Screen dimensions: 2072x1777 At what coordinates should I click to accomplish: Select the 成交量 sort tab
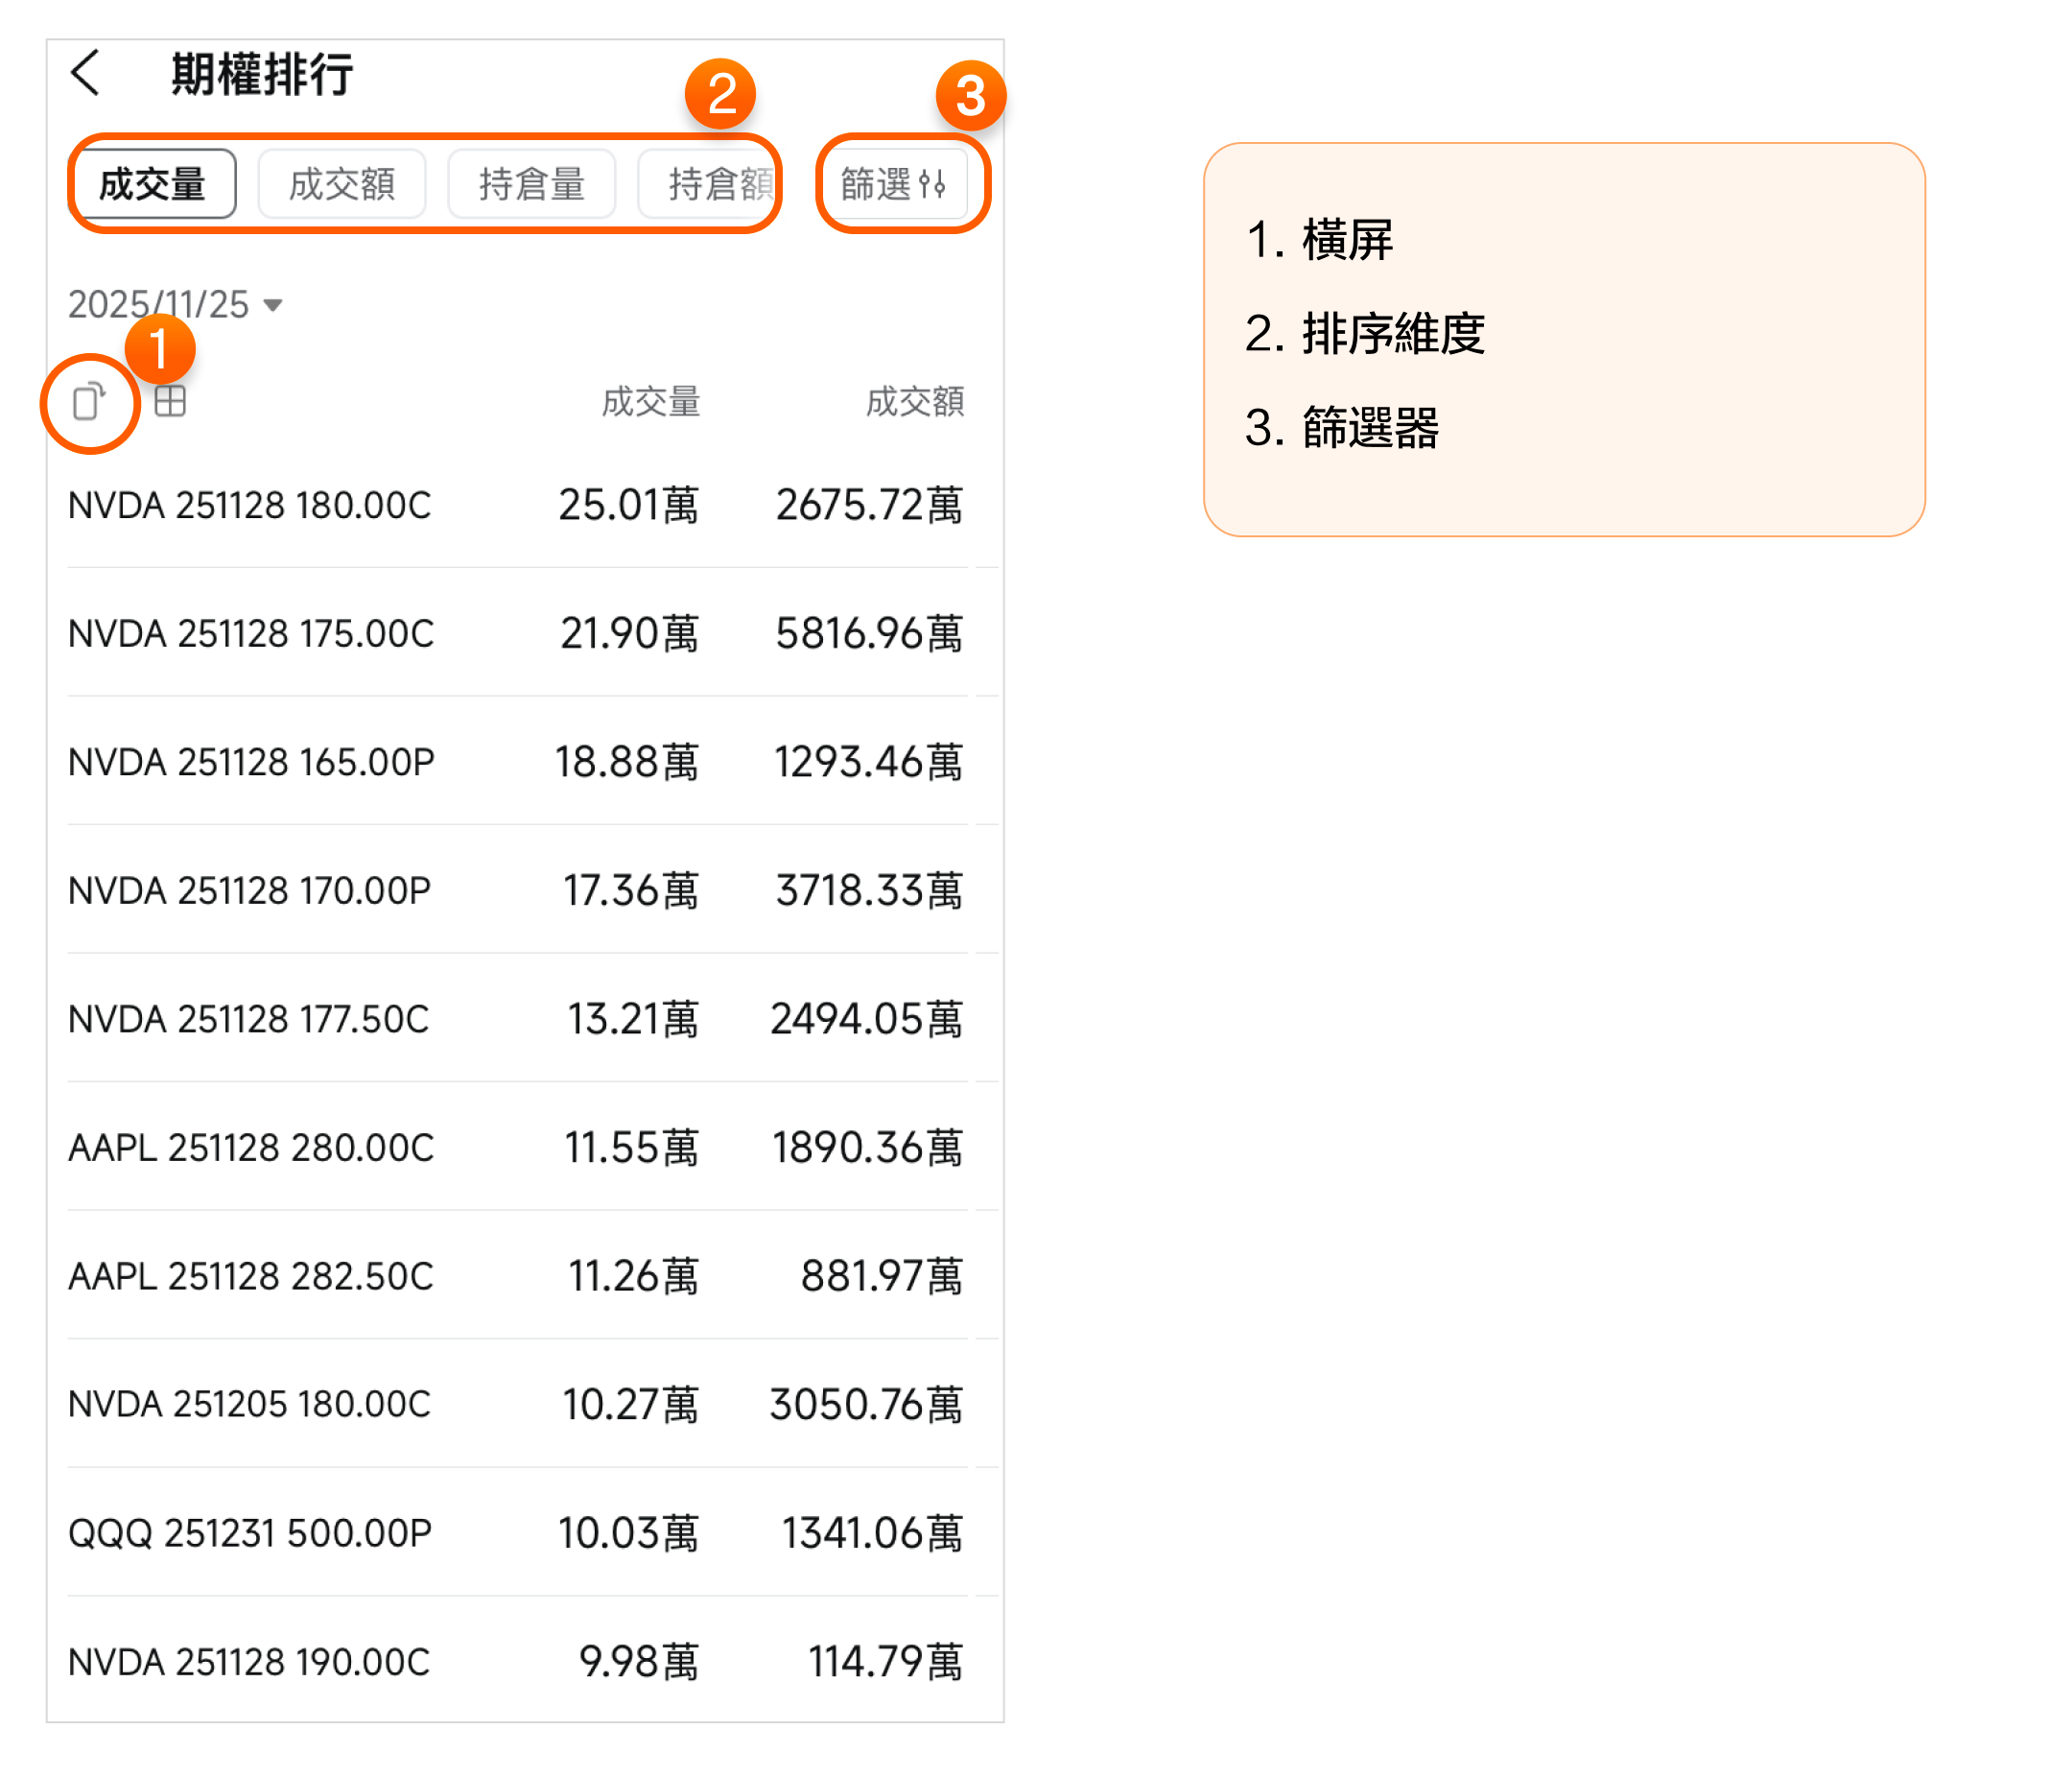tap(153, 184)
